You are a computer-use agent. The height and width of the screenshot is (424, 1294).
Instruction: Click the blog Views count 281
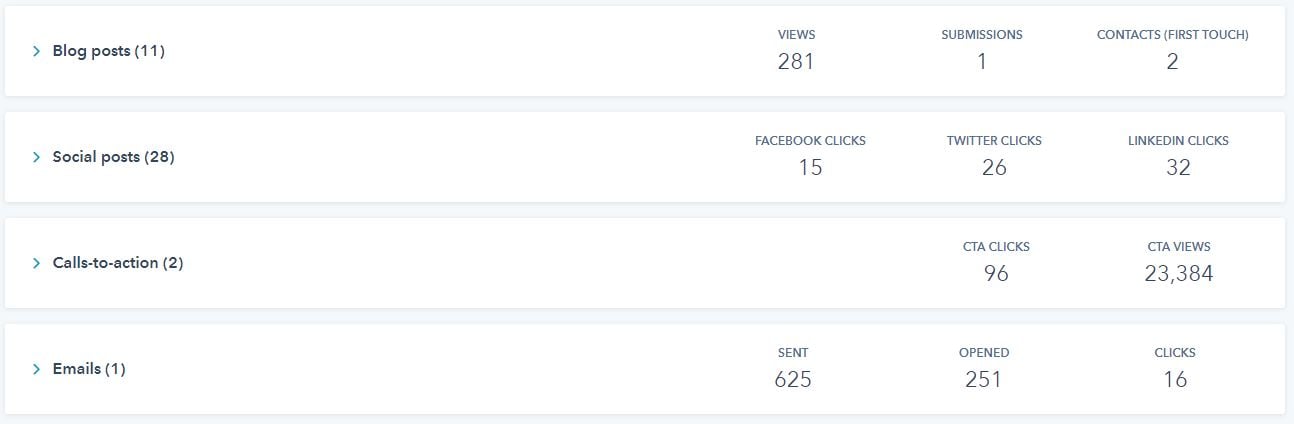(x=796, y=62)
